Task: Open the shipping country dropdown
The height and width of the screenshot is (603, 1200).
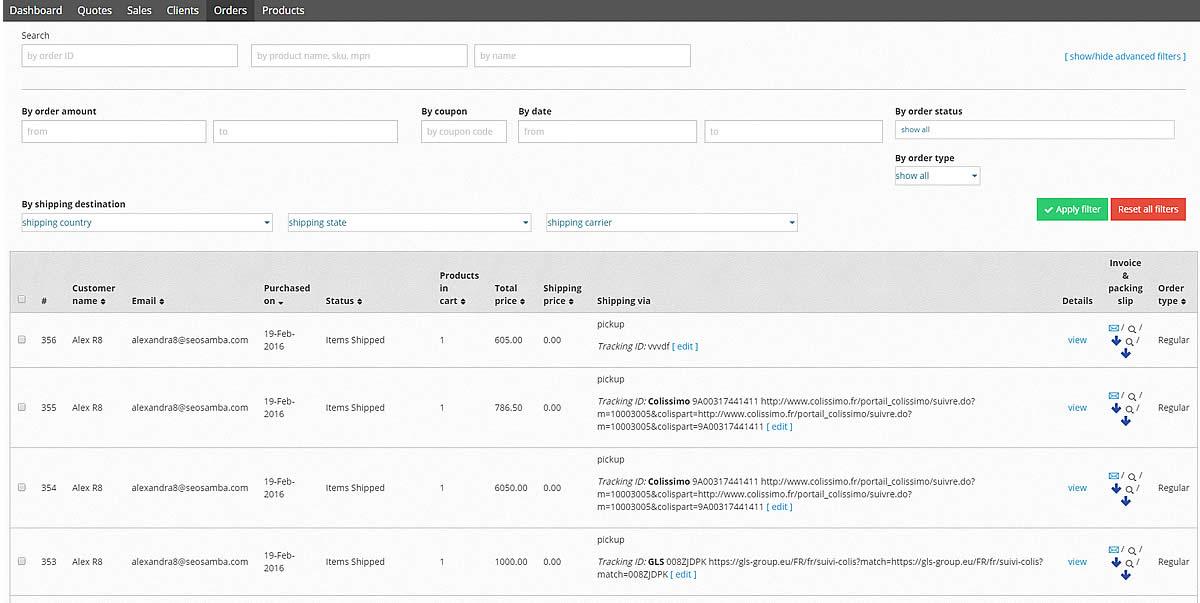Action: point(146,223)
